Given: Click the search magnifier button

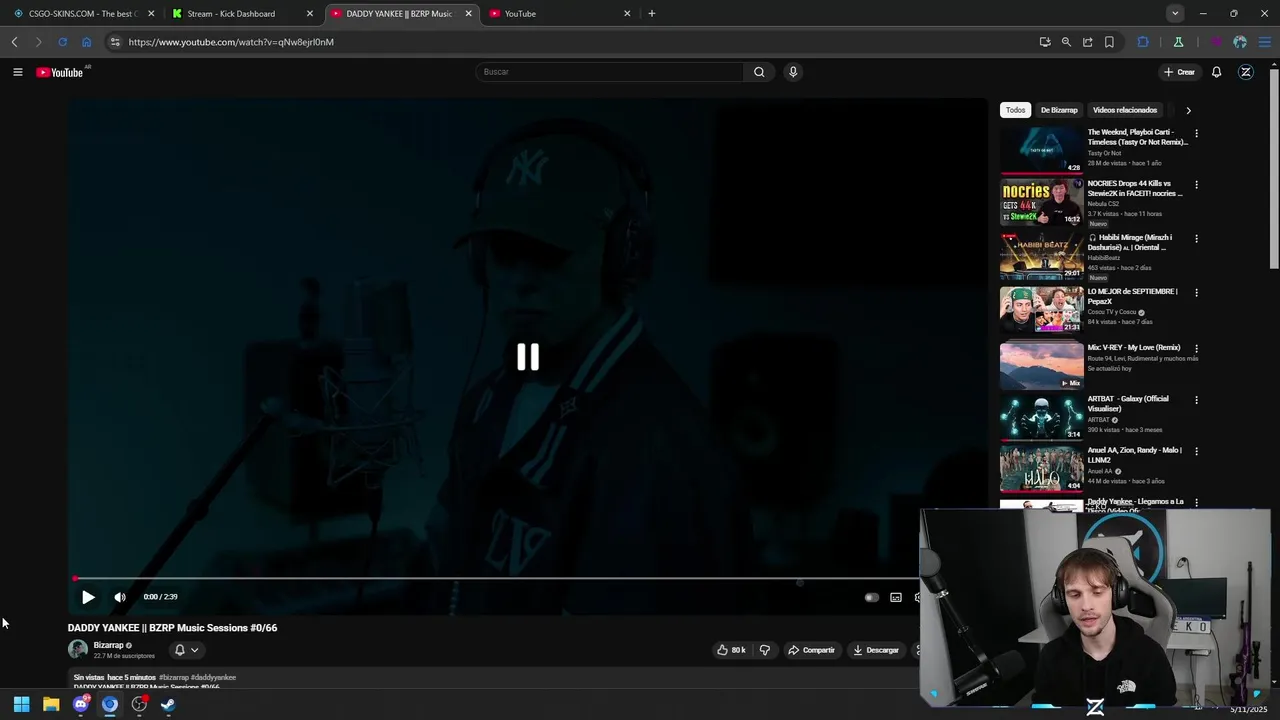Looking at the screenshot, I should coord(759,72).
